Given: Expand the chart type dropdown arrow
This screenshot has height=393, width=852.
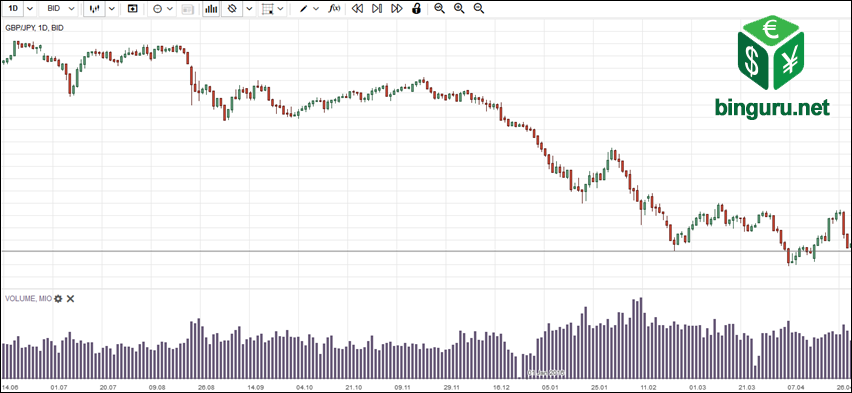Looking at the screenshot, I should point(111,9).
